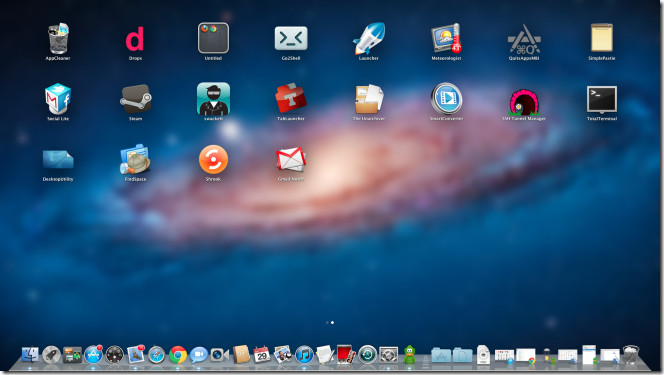Launch iPhoto from the Dock
Viewport: 664px width, 375px height.
click(282, 354)
